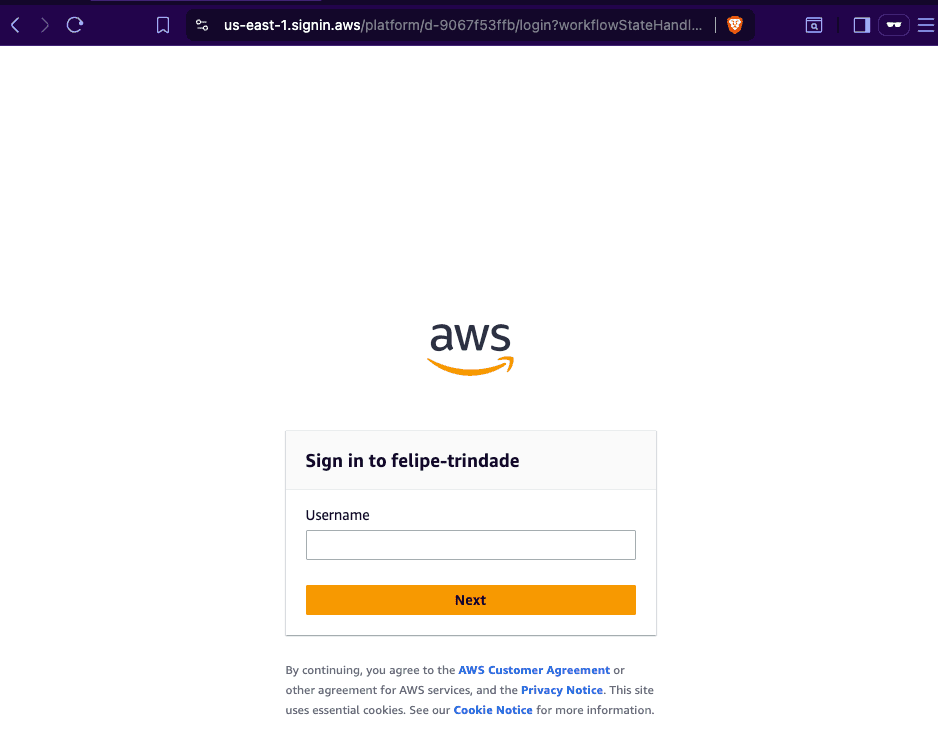
Task: Open the Brave hamburger menu
Action: click(x=925, y=25)
